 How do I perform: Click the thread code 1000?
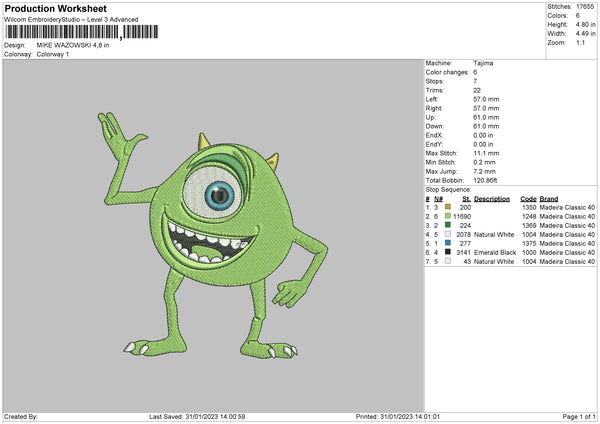tap(529, 253)
